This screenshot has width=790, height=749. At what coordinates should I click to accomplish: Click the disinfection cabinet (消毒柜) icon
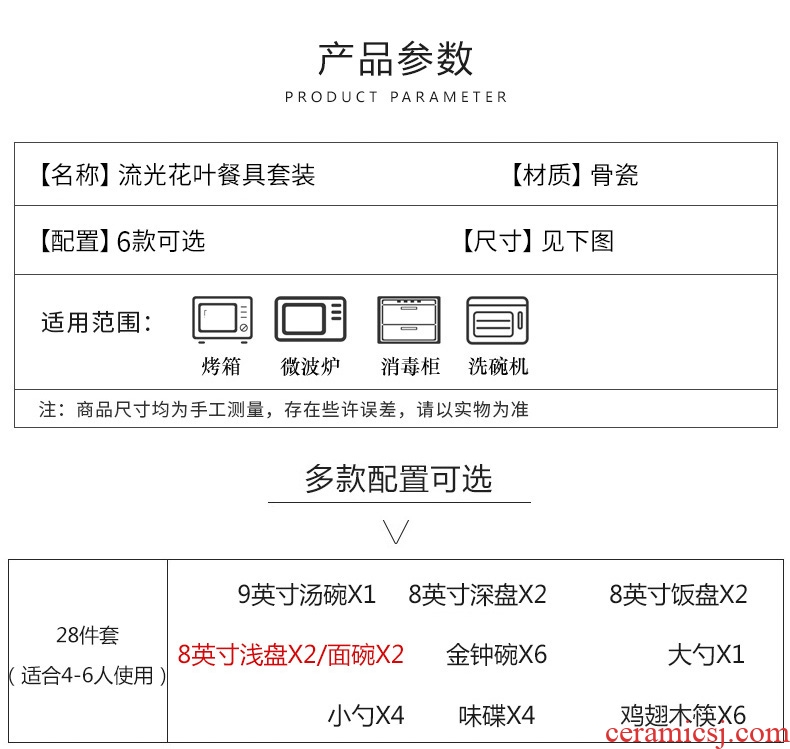(x=410, y=321)
